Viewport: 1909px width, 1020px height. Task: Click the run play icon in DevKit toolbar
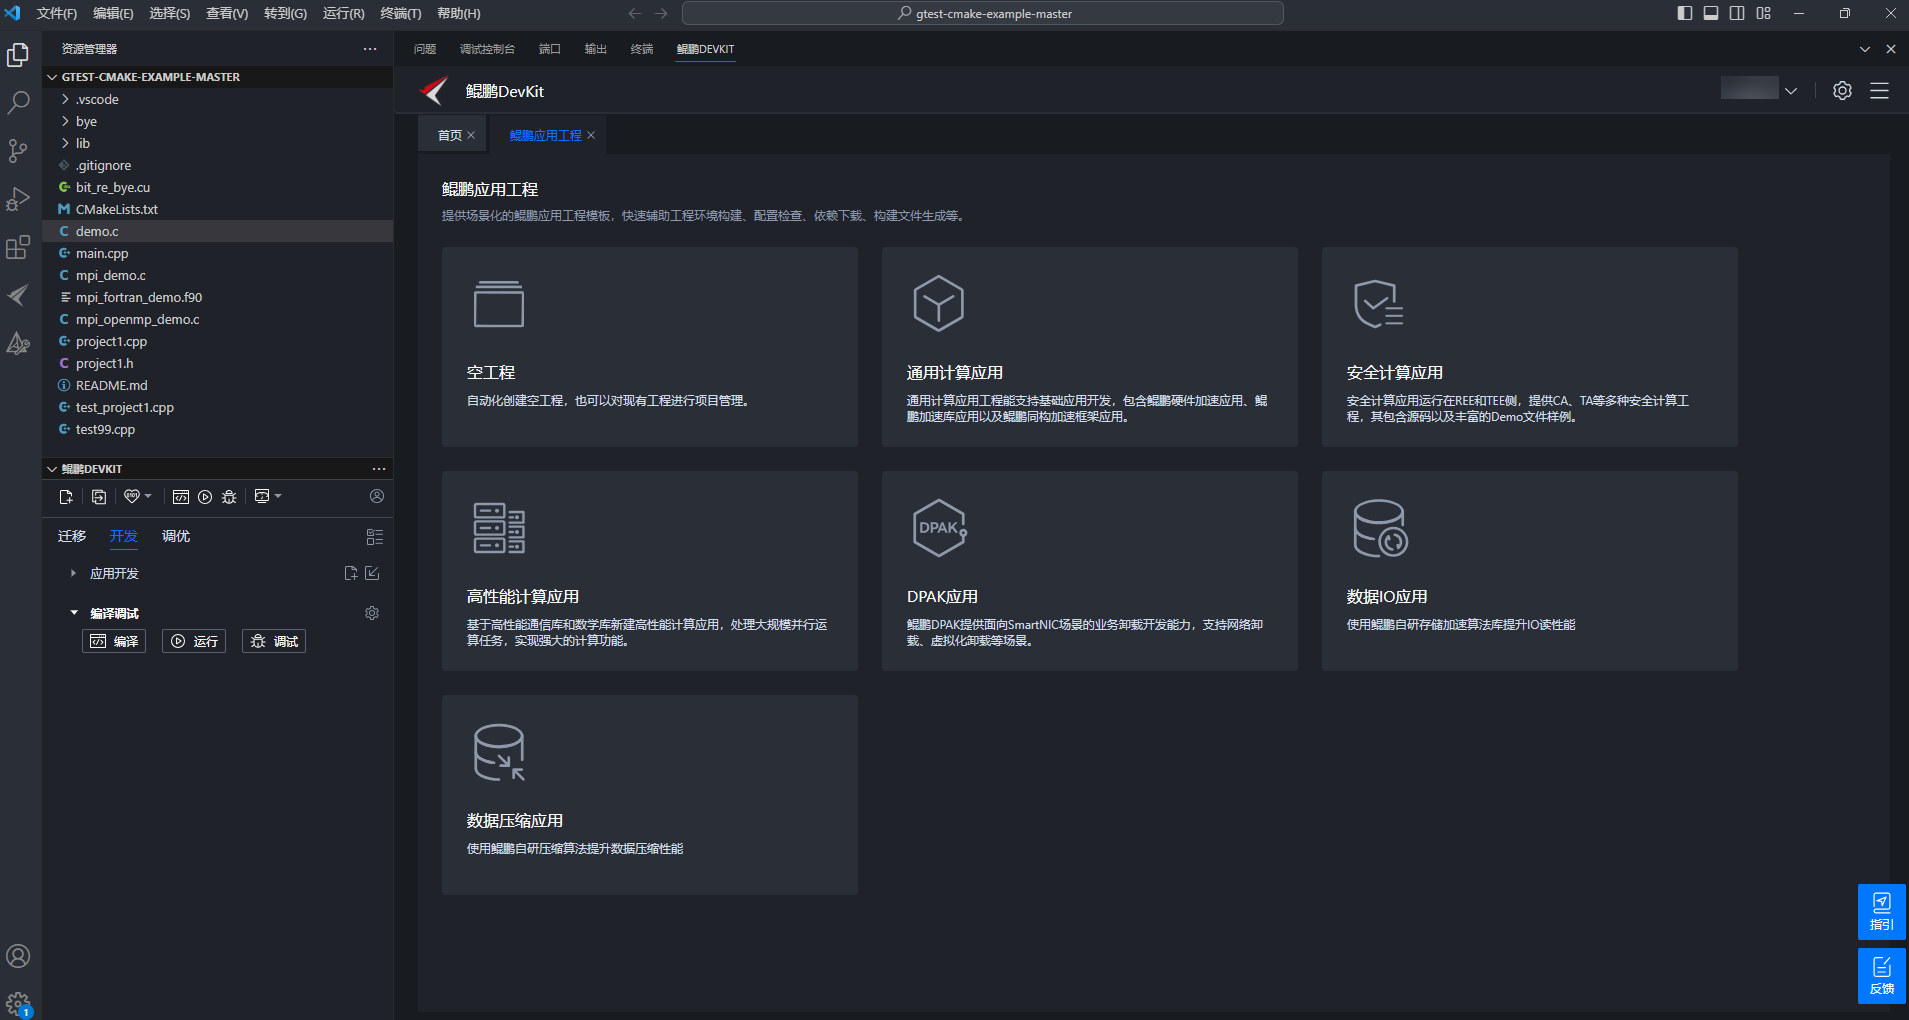tap(205, 497)
